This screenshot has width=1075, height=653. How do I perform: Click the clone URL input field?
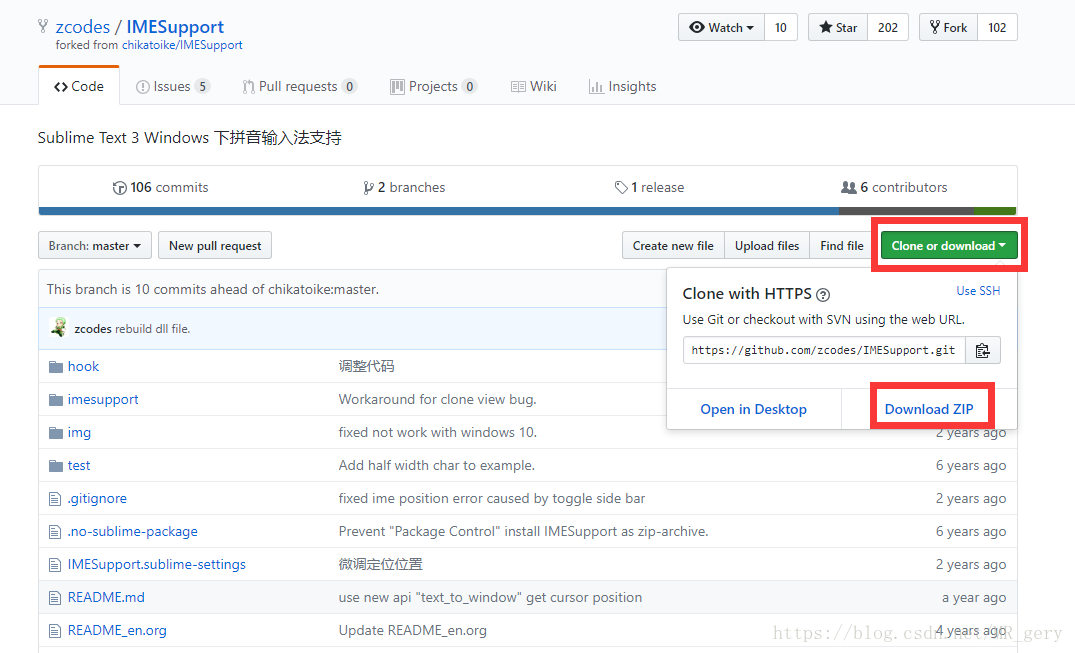(x=824, y=351)
